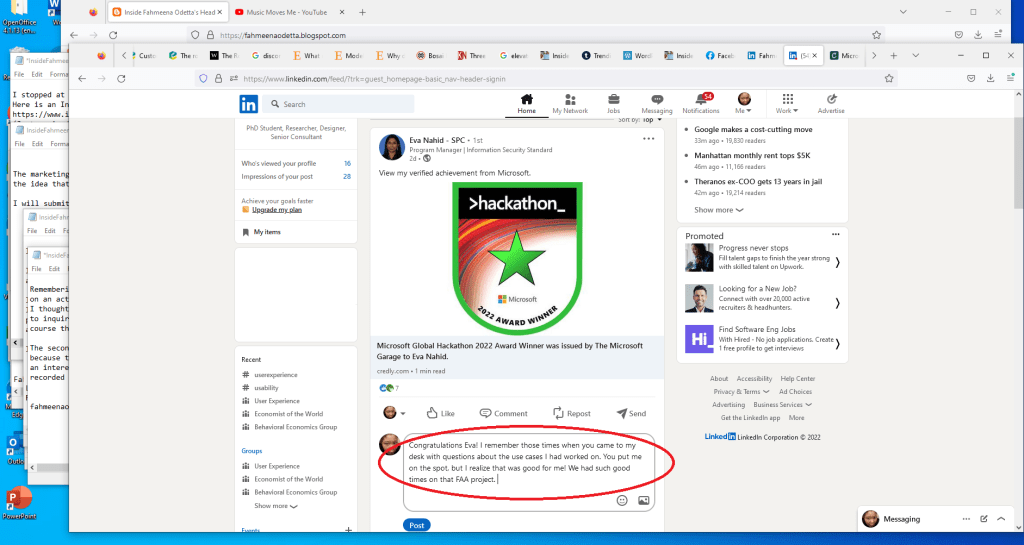Open Downloads icon in front Firefox toolbar
The height and width of the screenshot is (545, 1024).
pos(990,78)
